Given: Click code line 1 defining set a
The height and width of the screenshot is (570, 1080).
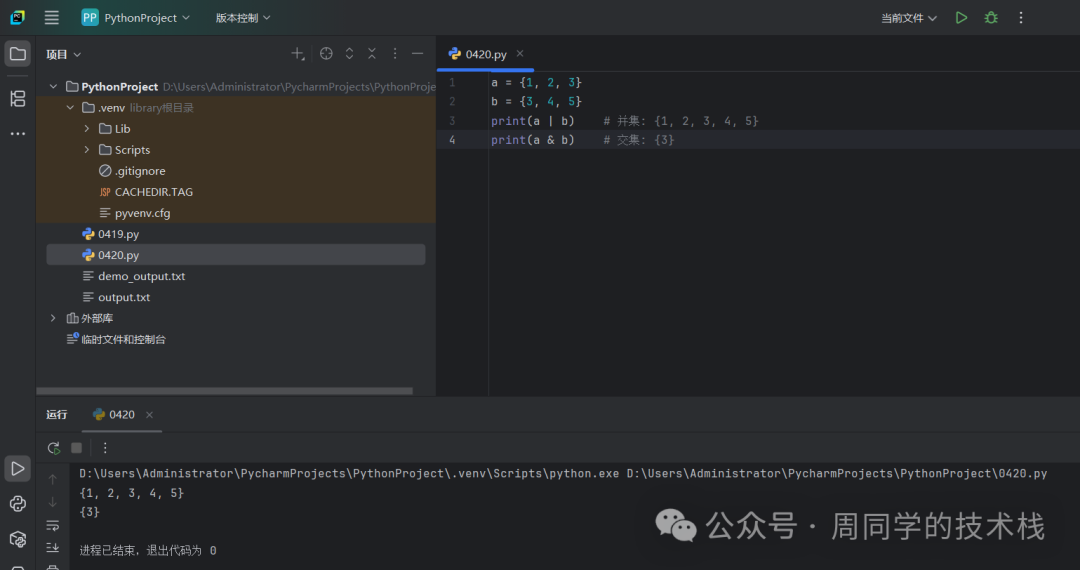Looking at the screenshot, I should (x=537, y=83).
